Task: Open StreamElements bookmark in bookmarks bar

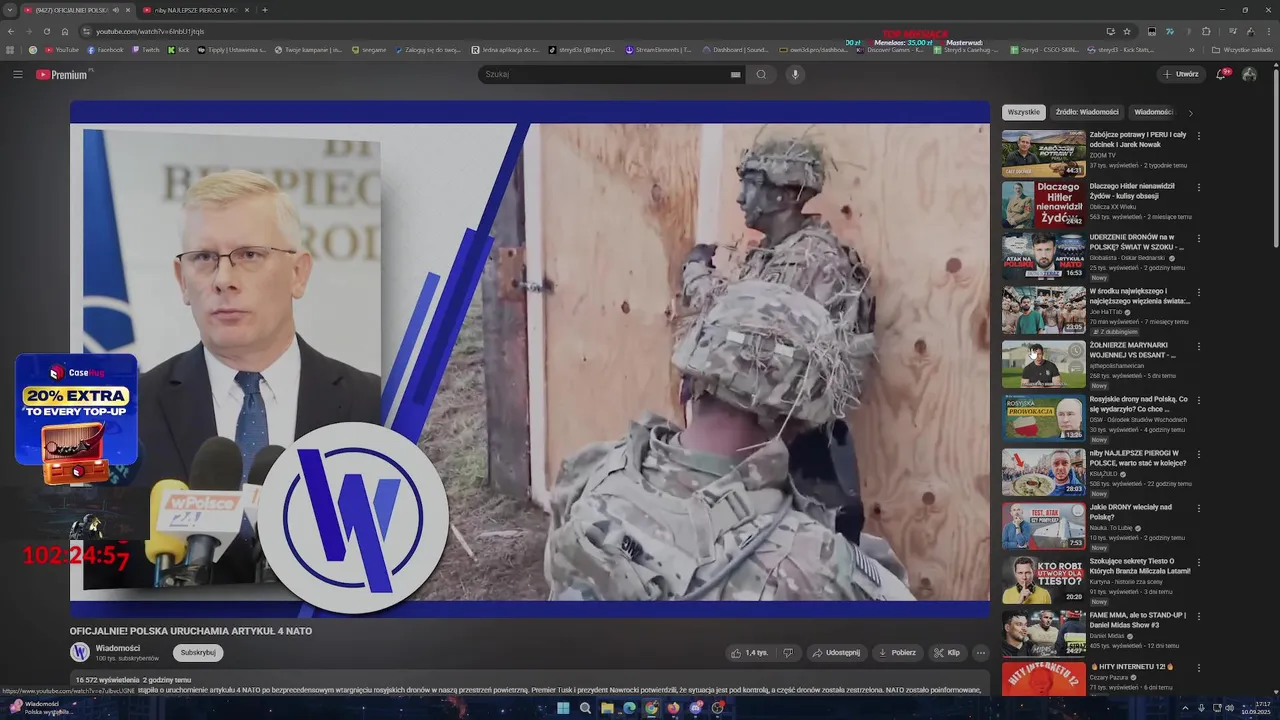Action: click(659, 50)
